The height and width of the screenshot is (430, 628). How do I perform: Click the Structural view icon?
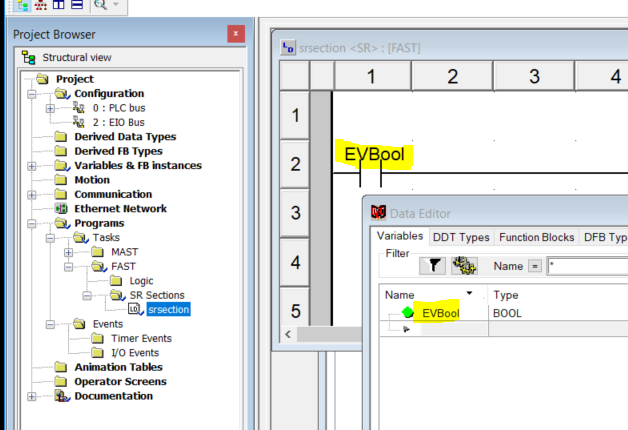coord(28,58)
